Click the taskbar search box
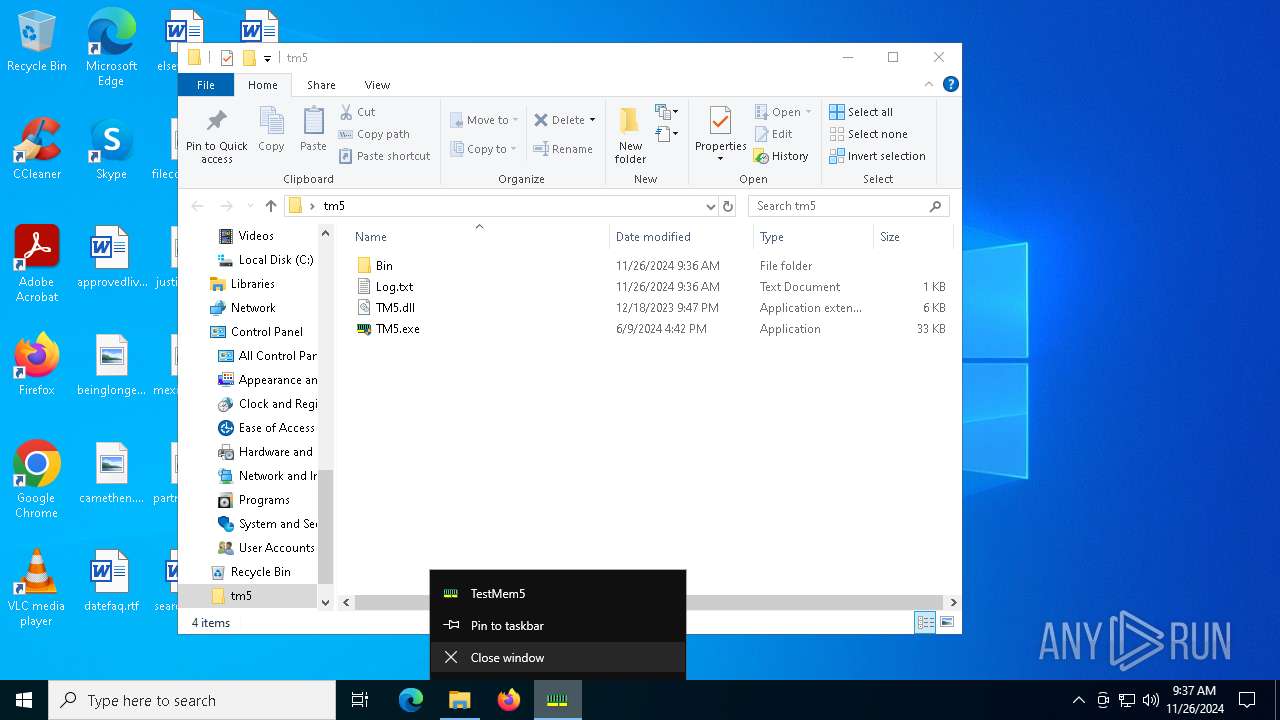Image resolution: width=1280 pixels, height=720 pixels. tap(192, 700)
